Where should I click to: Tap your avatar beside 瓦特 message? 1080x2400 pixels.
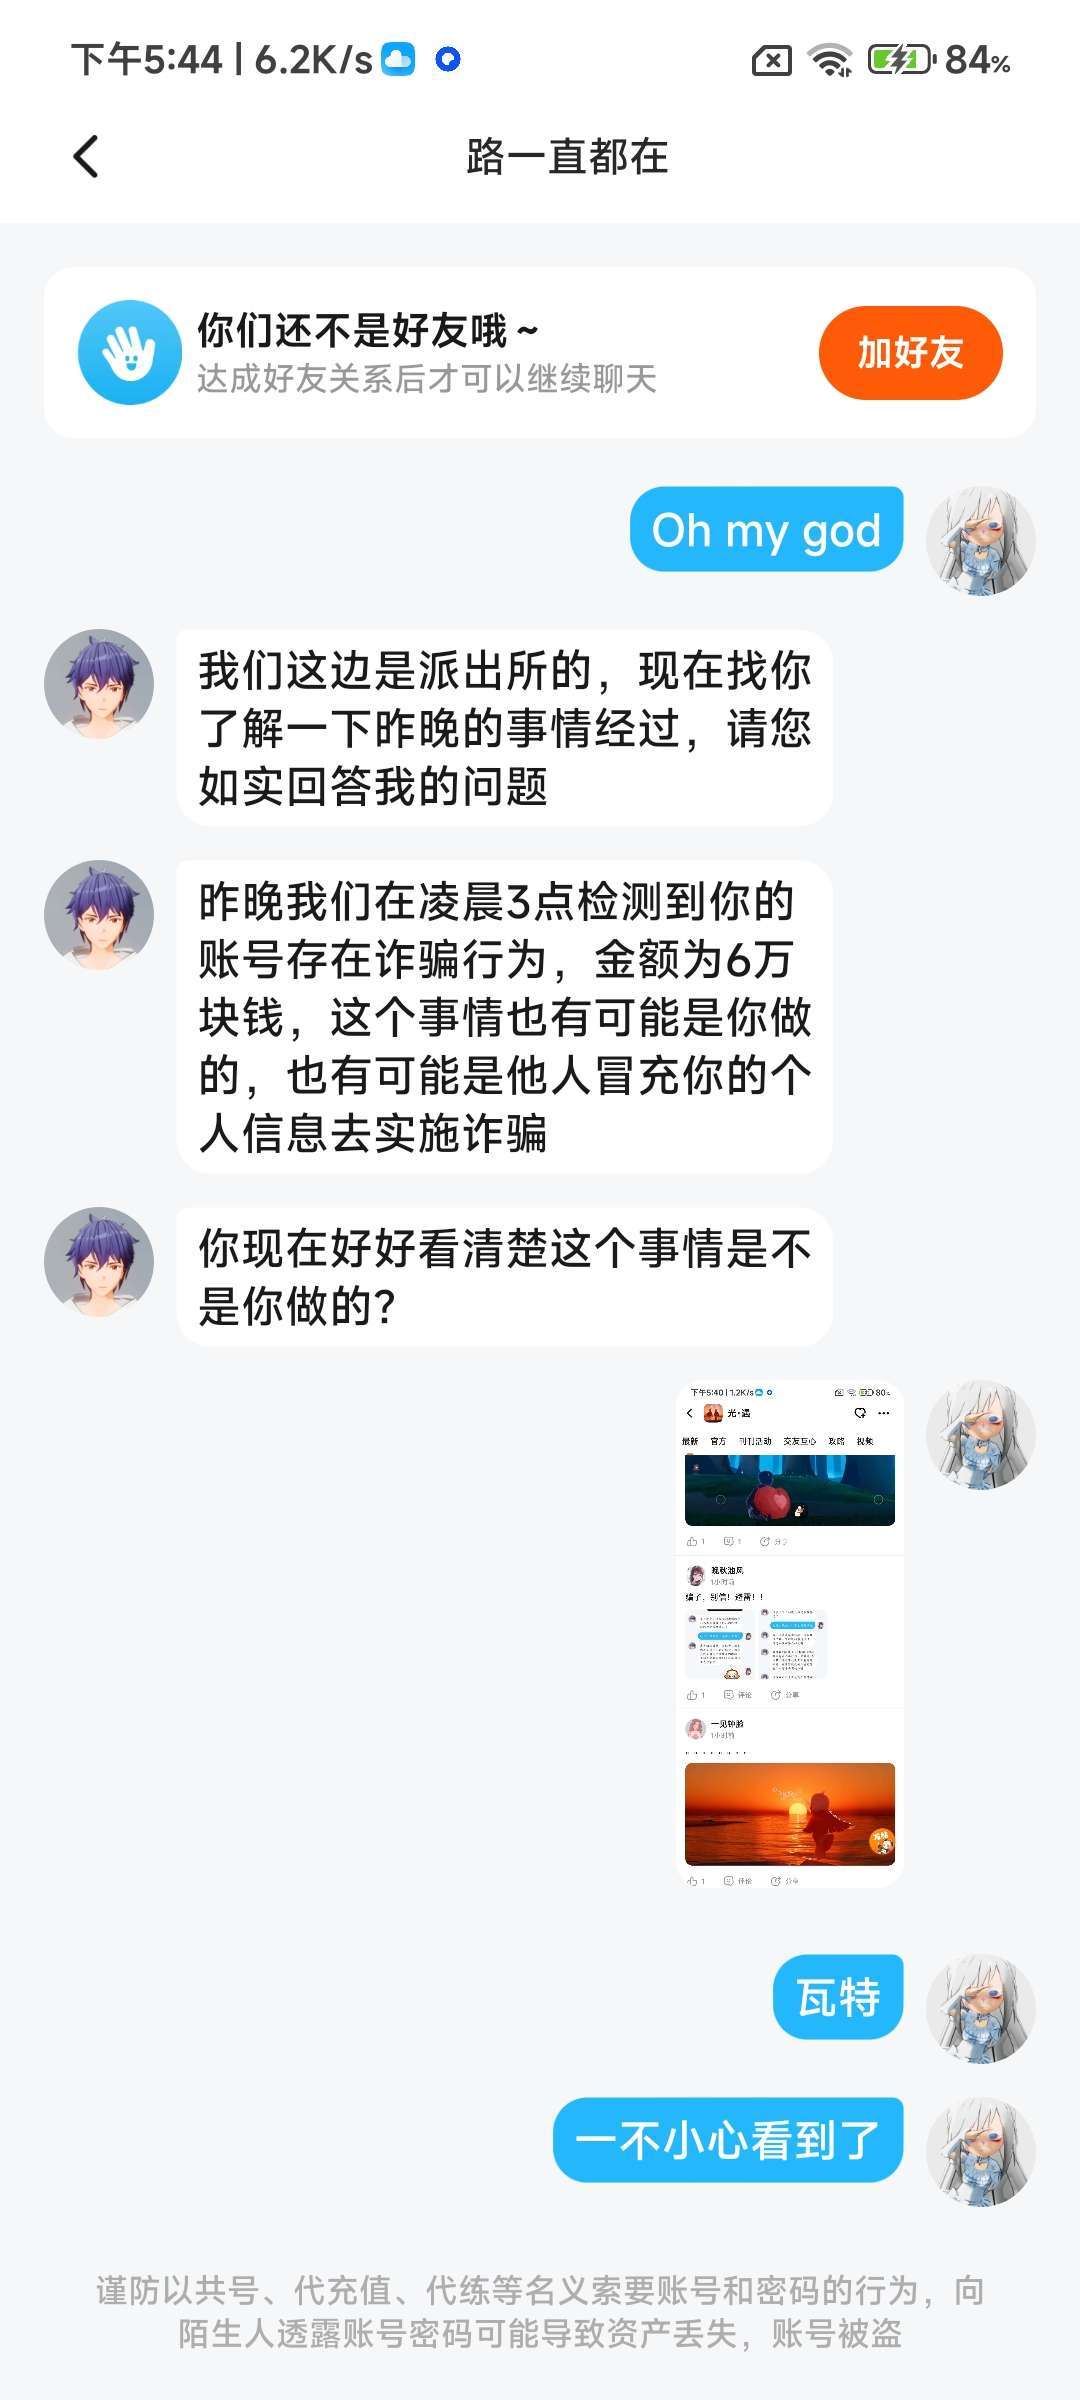tap(980, 2009)
